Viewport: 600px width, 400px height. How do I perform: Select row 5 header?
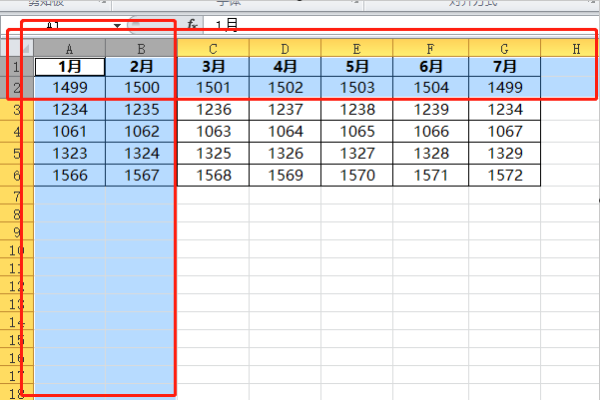[17, 153]
